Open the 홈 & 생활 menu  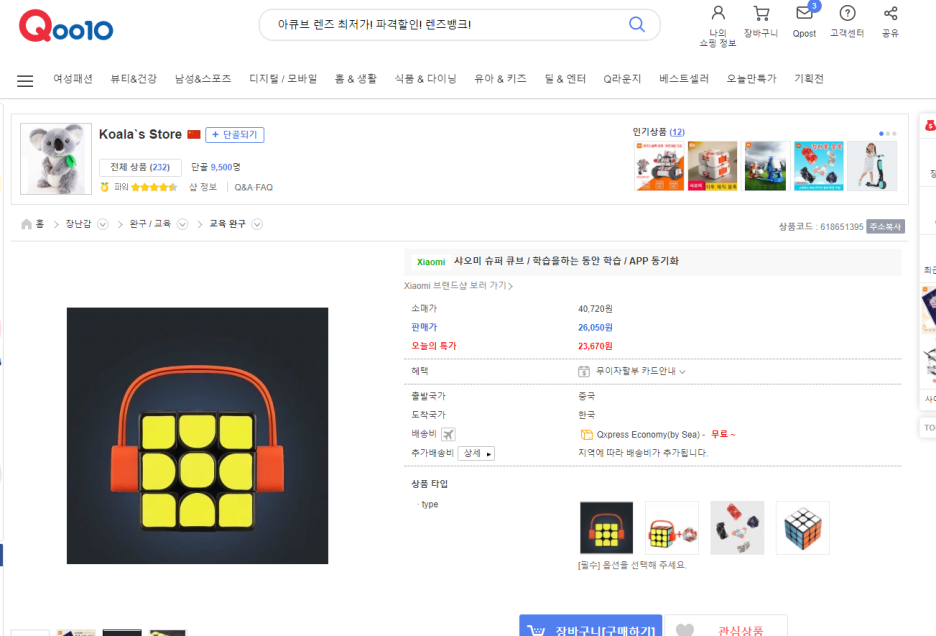click(x=356, y=79)
